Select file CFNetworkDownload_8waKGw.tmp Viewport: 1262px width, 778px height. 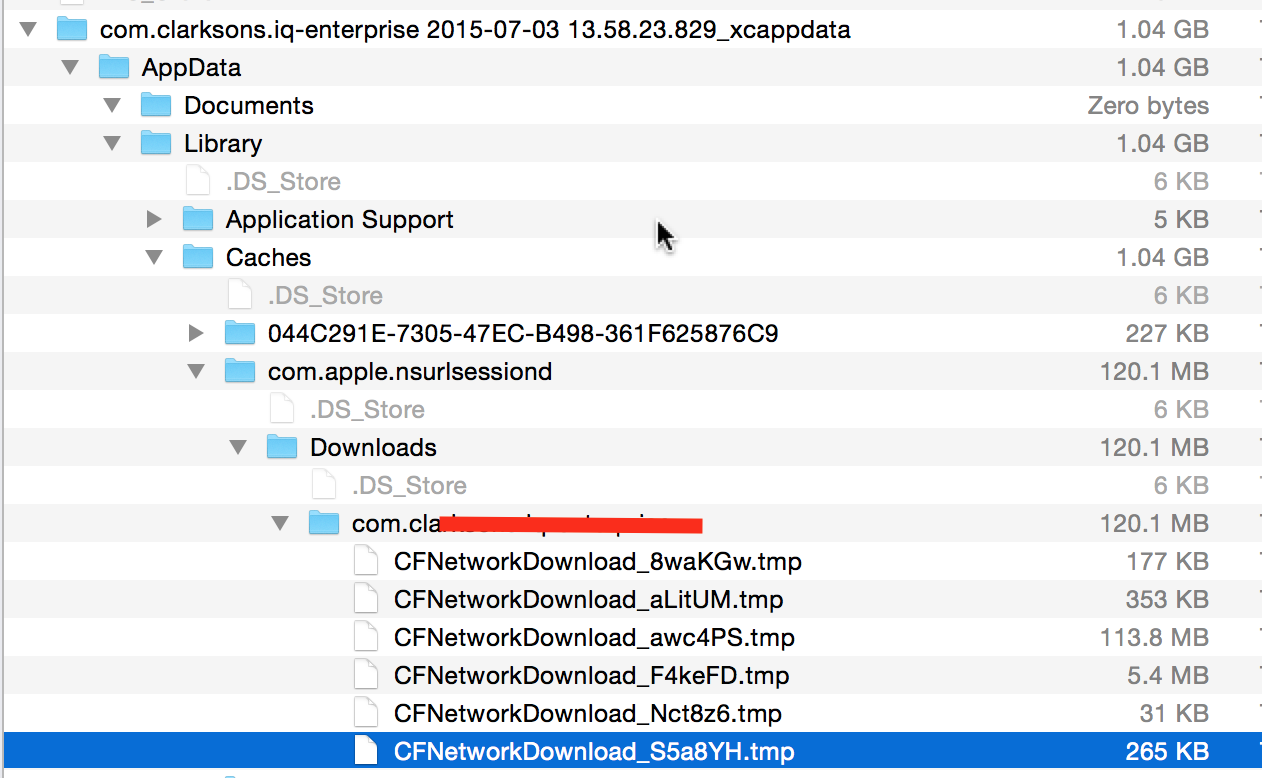point(598,562)
